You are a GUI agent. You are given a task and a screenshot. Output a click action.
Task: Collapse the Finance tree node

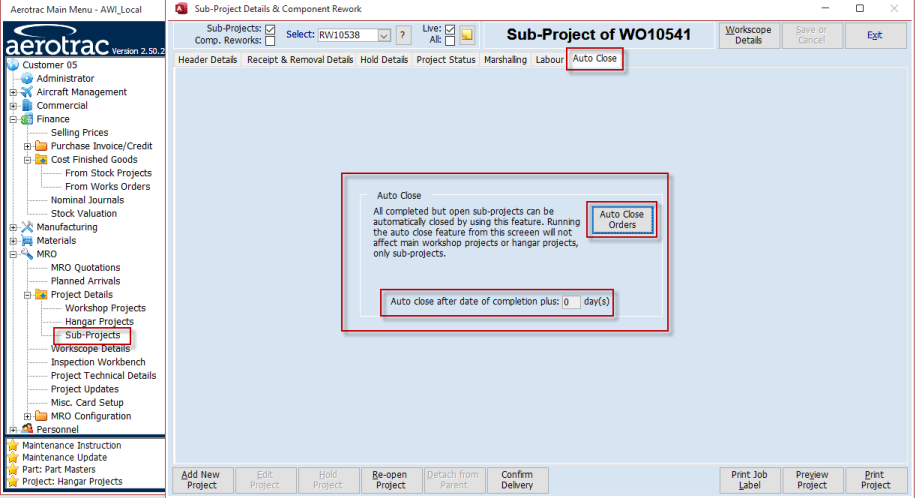point(13,119)
